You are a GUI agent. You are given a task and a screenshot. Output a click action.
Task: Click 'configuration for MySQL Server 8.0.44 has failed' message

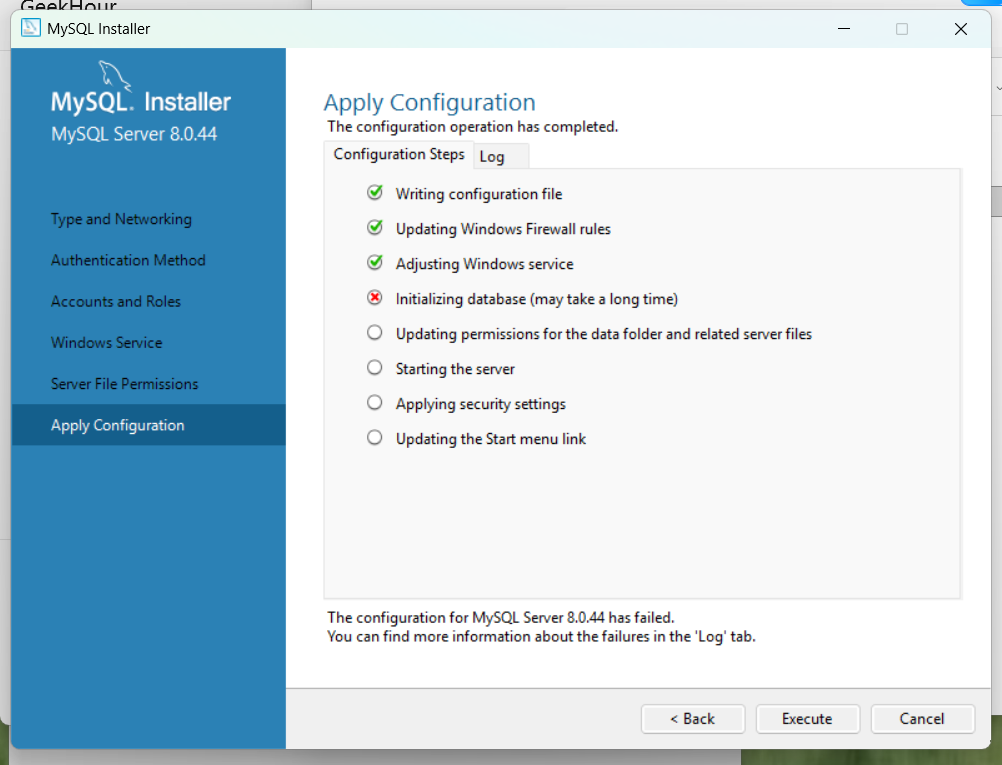501,617
